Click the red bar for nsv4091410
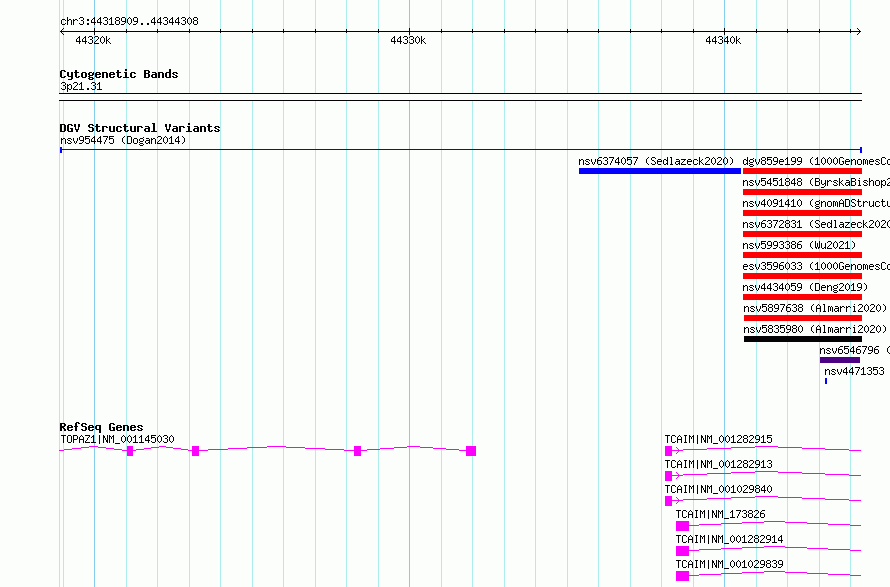Image resolution: width=890 pixels, height=587 pixels. click(802, 213)
